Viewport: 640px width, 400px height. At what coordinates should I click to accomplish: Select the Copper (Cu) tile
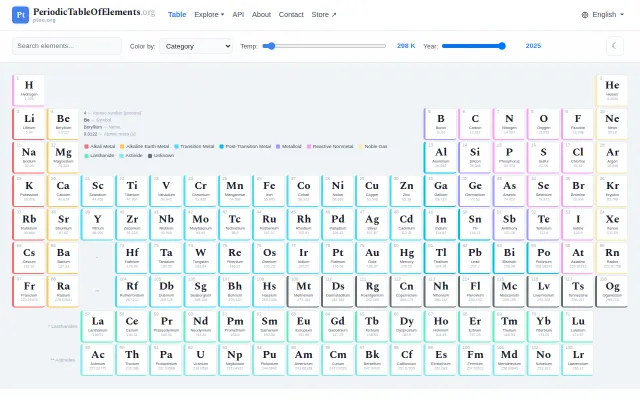pos(372,191)
